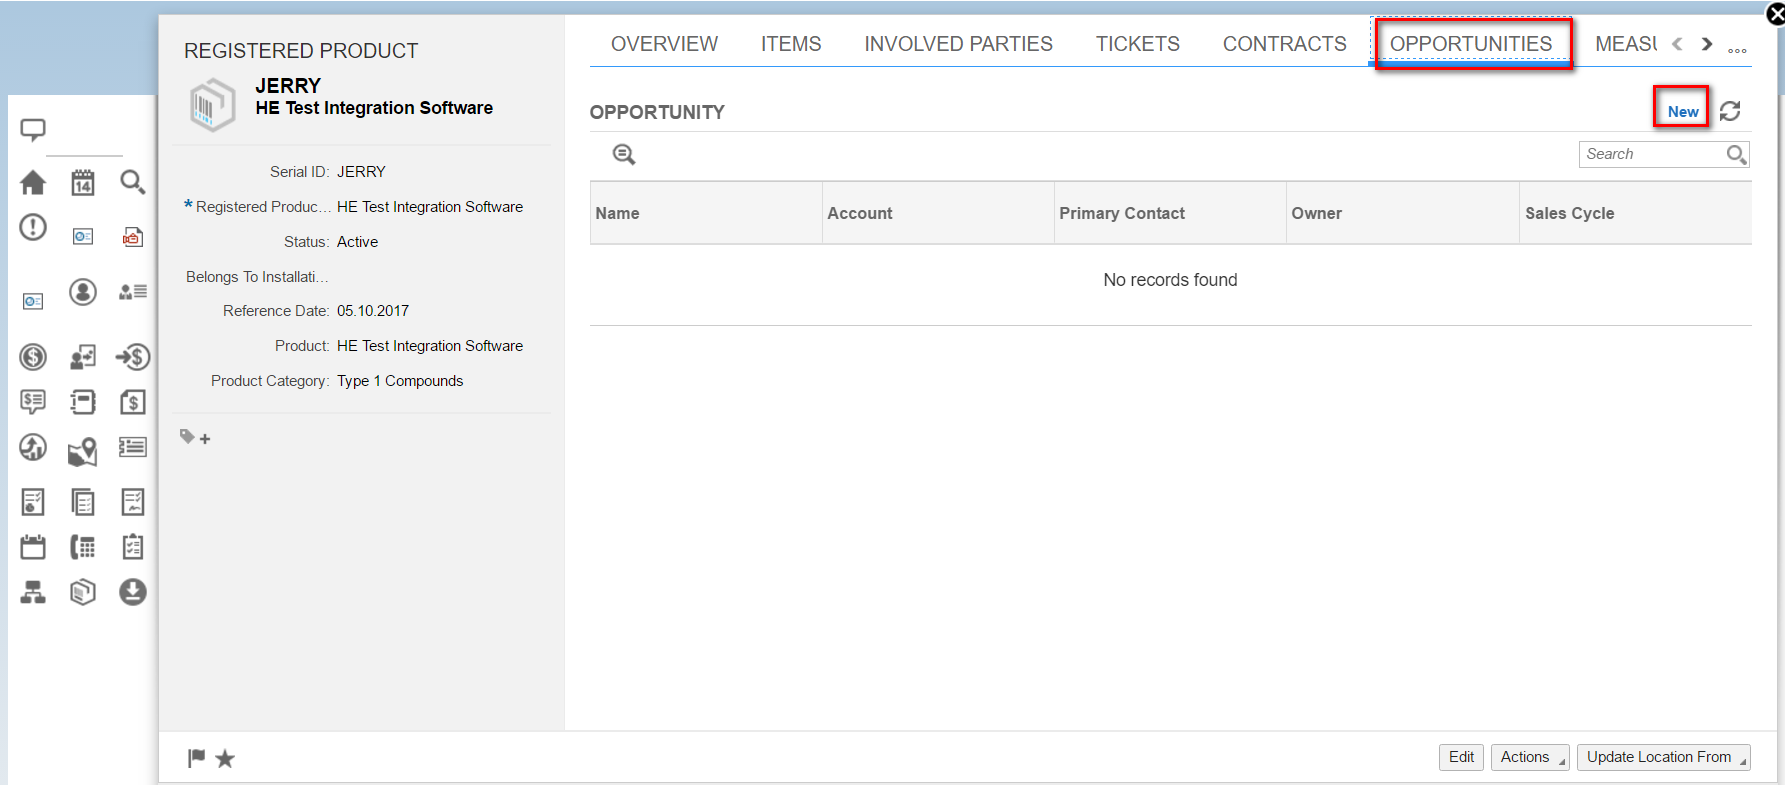Open the signed document icon
The image size is (1785, 785).
(133, 502)
